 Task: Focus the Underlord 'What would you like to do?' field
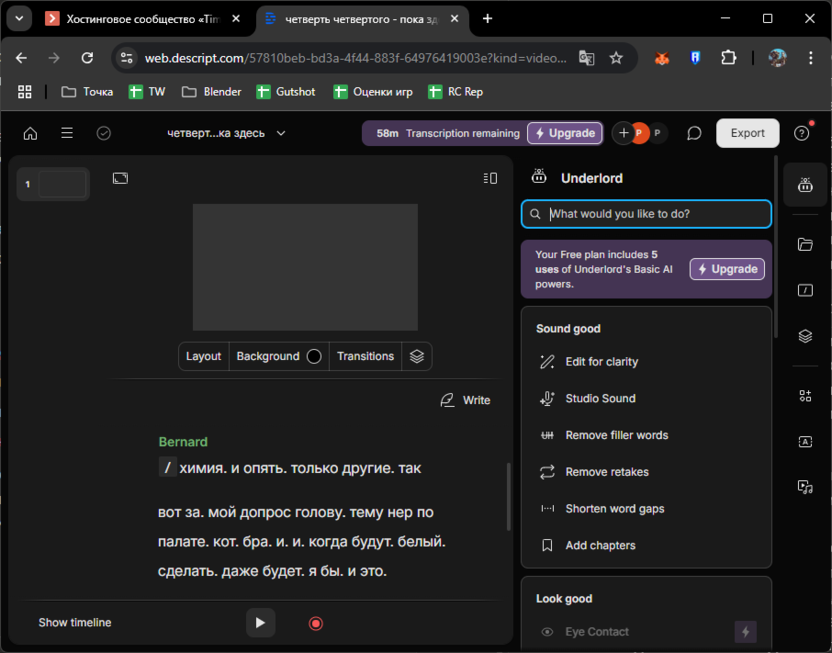pos(655,214)
